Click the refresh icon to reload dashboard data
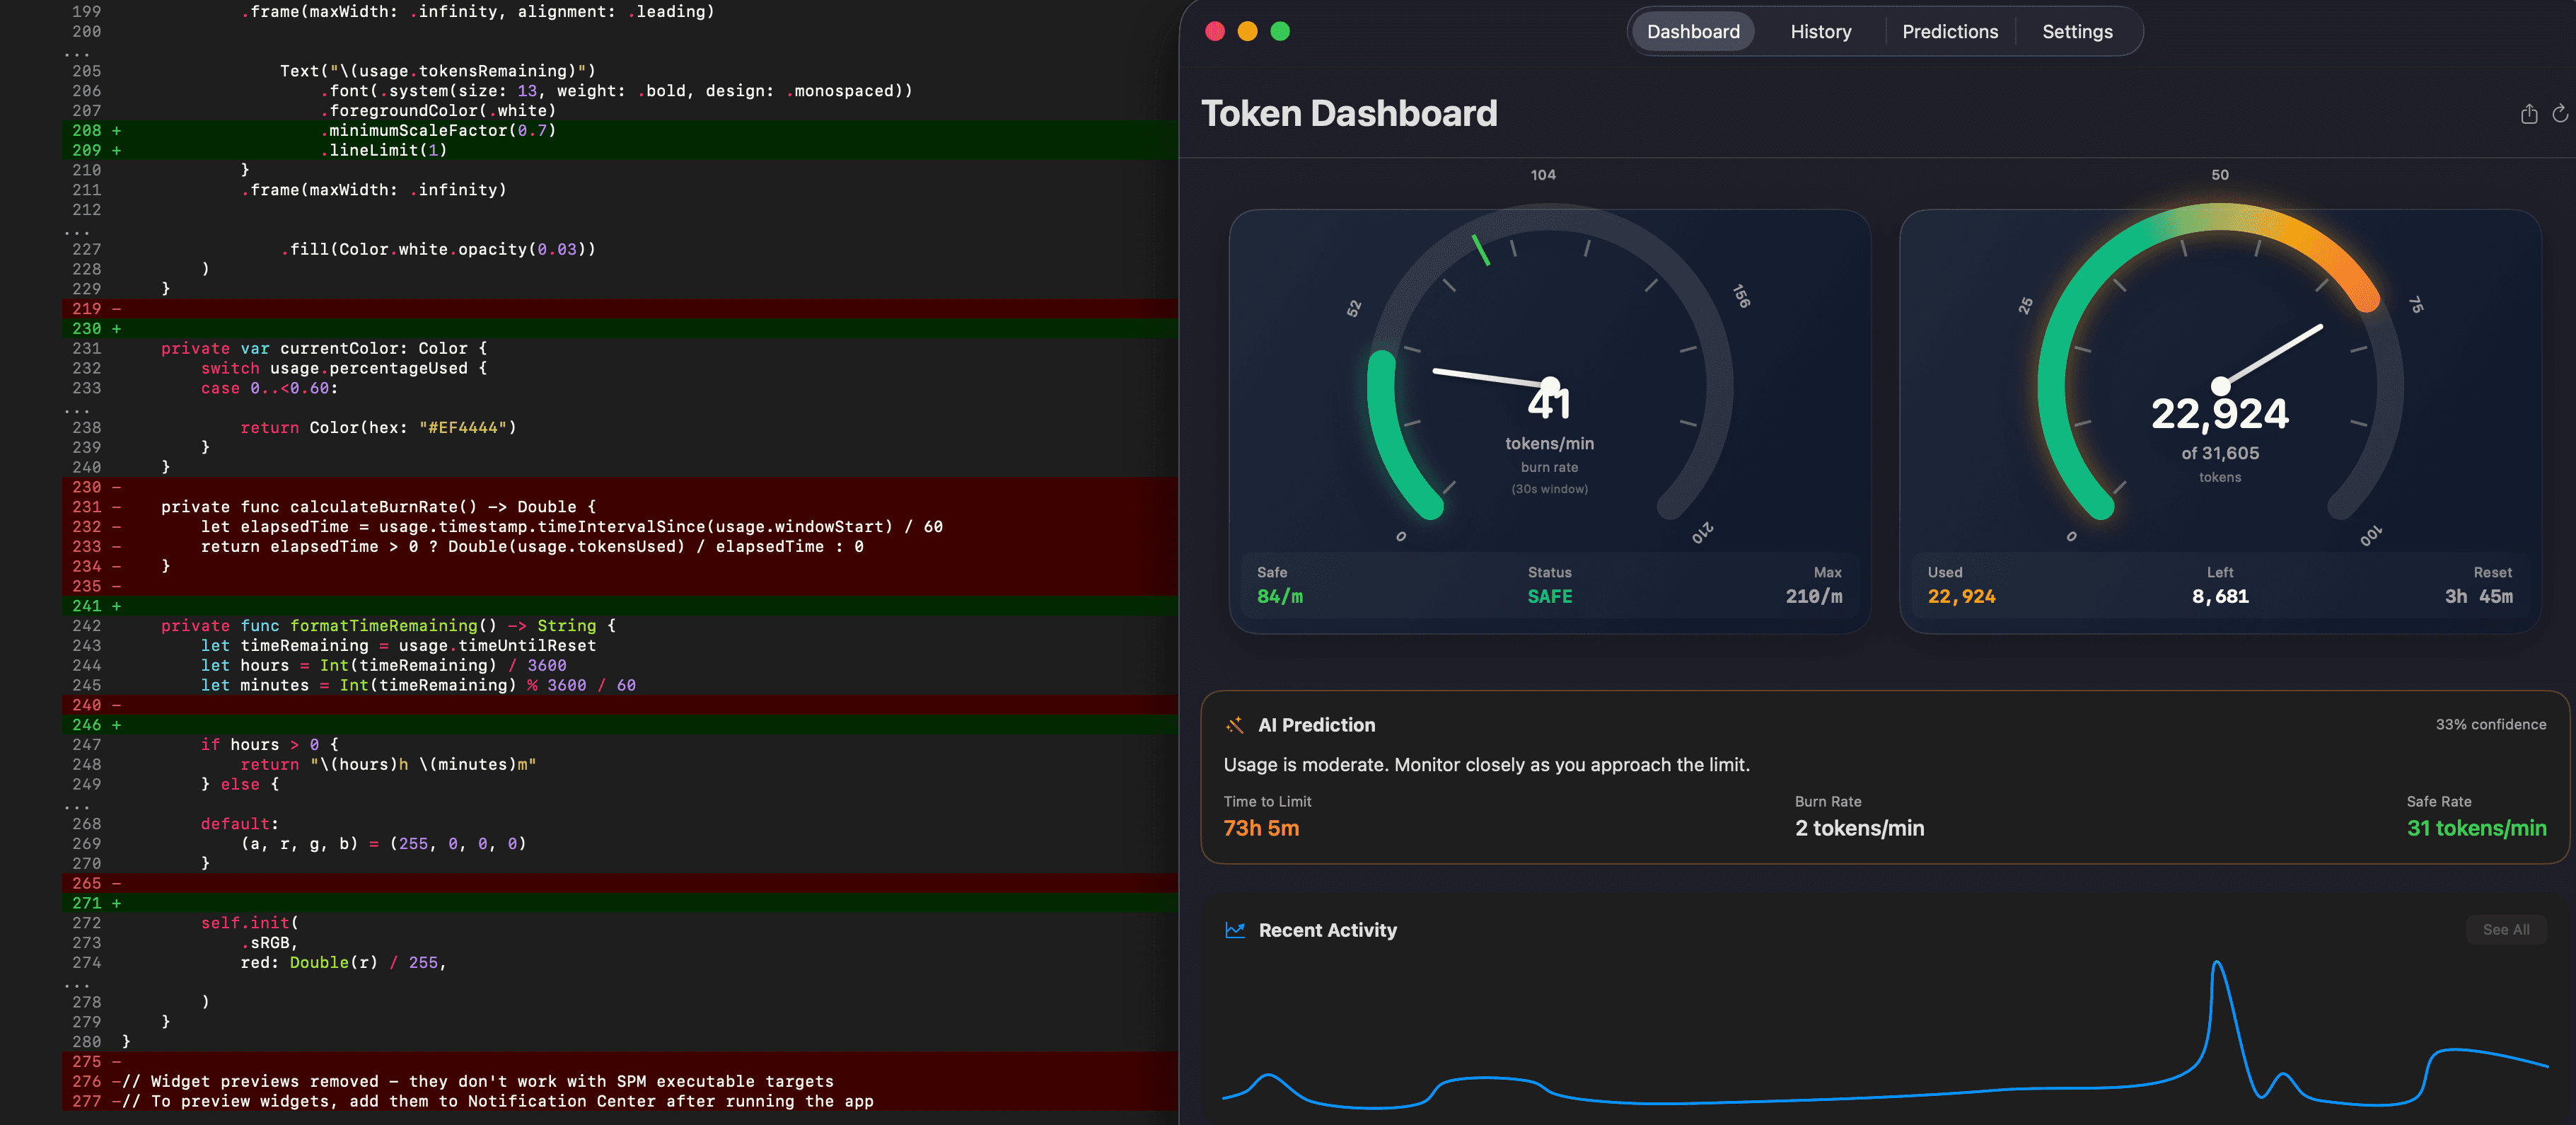Viewport: 2576px width, 1125px height. 2560,114
